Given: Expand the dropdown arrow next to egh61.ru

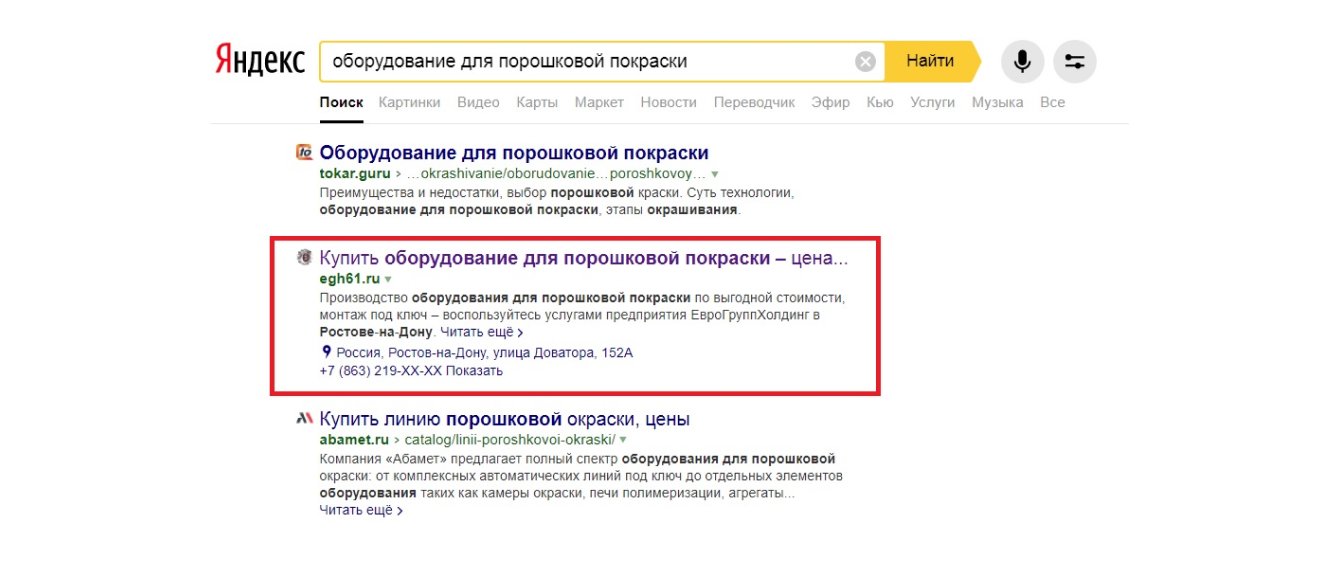Looking at the screenshot, I should pyautogui.click(x=388, y=279).
